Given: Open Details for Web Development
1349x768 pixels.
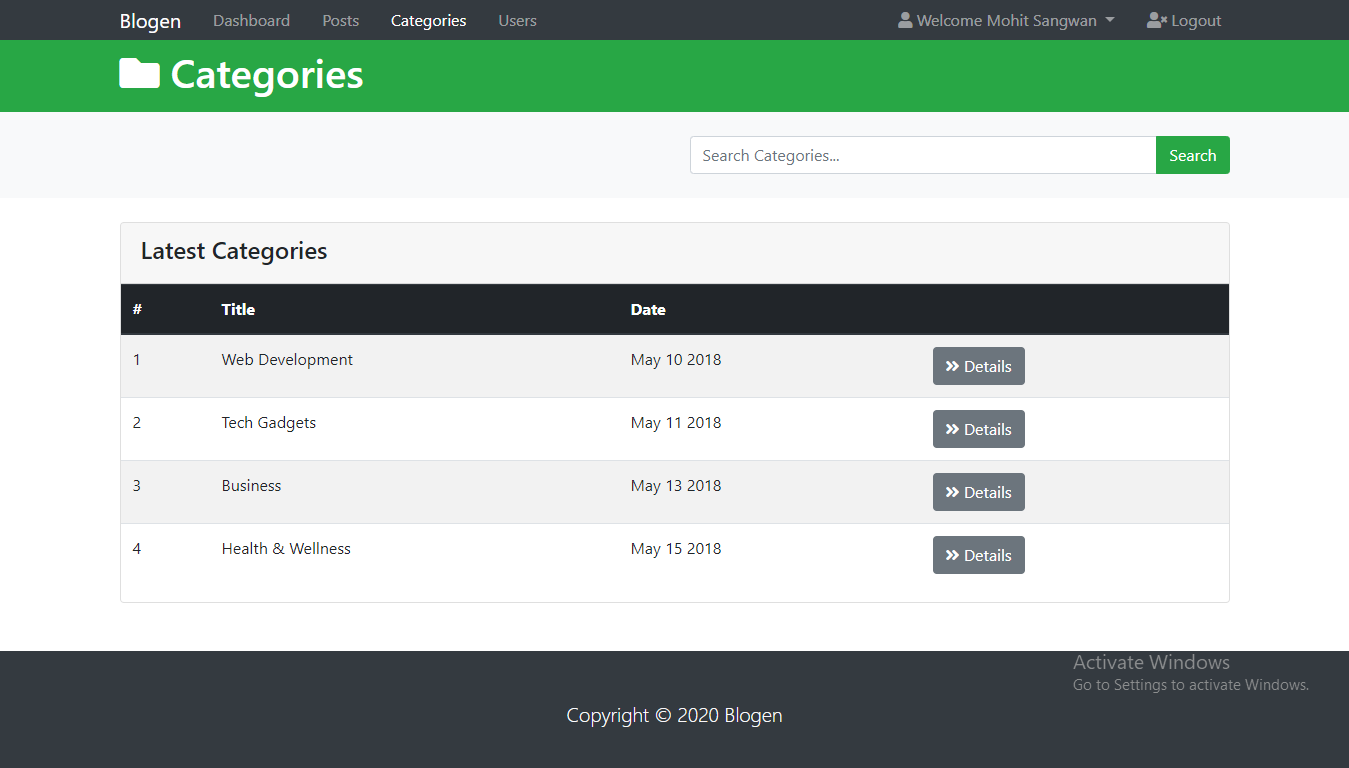Looking at the screenshot, I should (978, 366).
